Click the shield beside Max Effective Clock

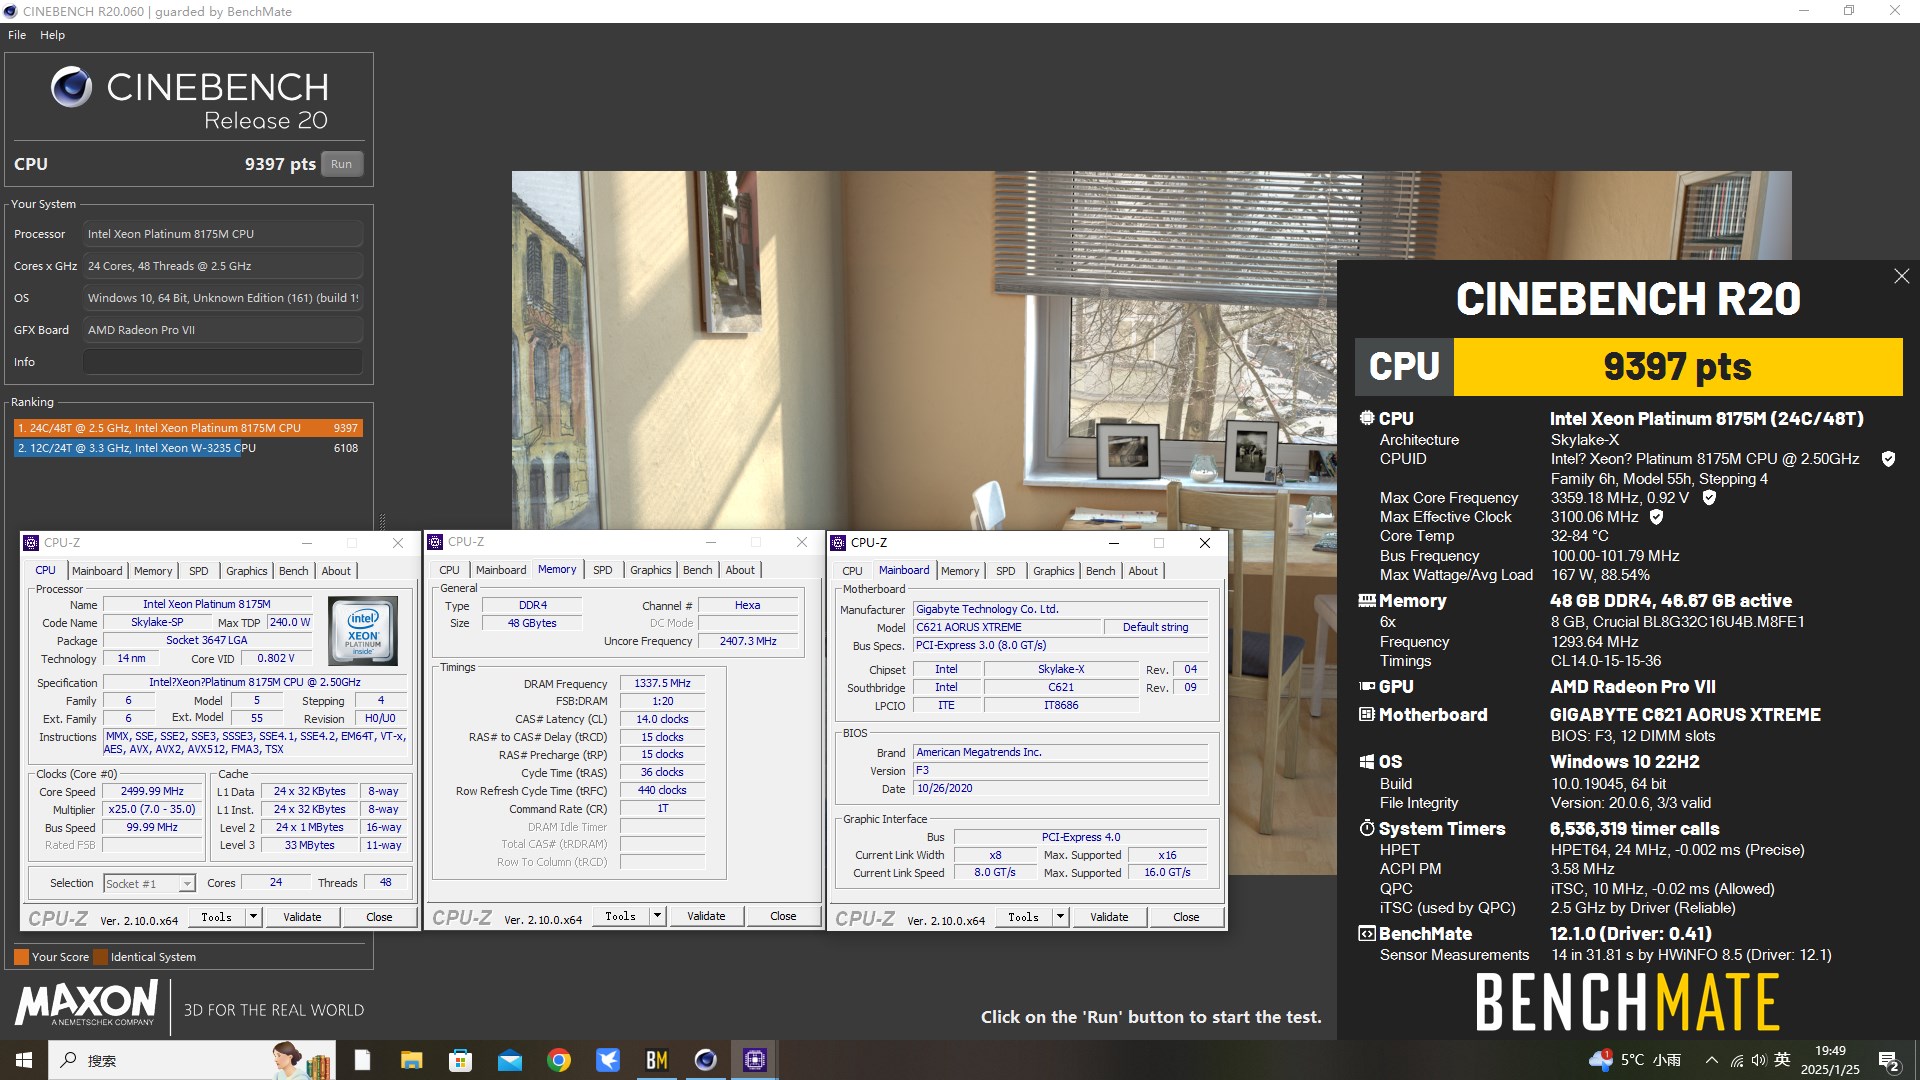coord(1656,517)
